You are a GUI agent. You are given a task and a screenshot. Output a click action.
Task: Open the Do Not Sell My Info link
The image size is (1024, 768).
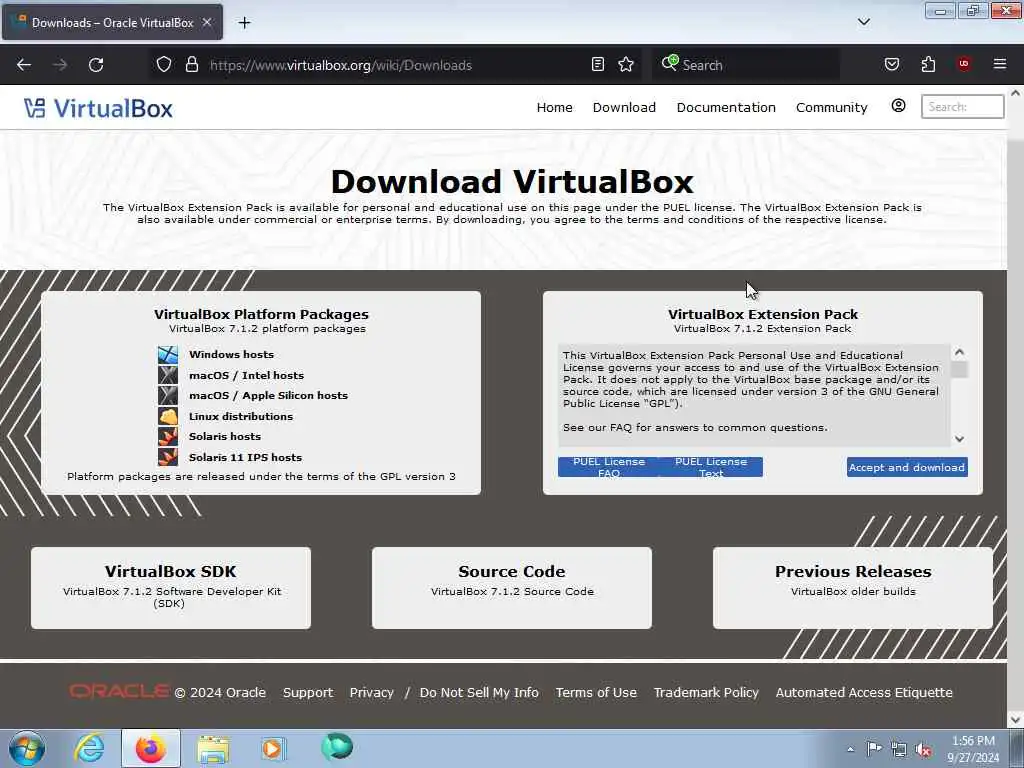coord(479,692)
